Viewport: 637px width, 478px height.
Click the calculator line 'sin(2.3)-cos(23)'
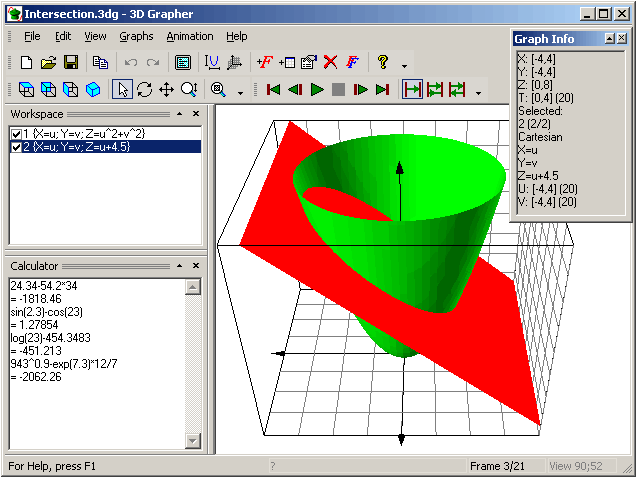[x=46, y=311]
